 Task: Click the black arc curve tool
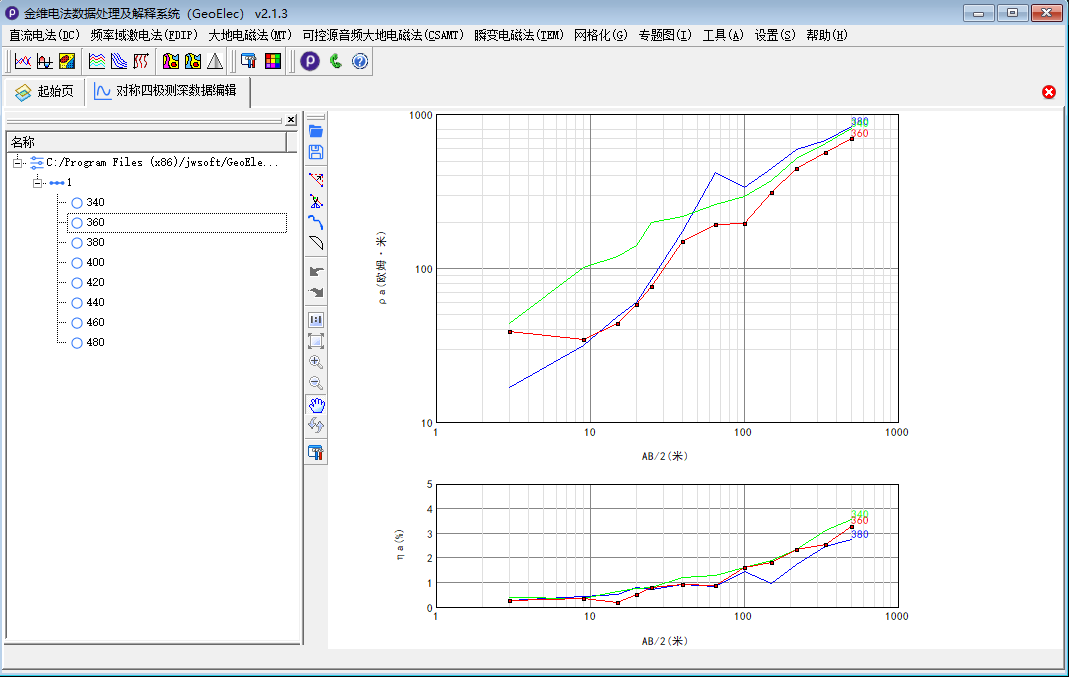[316, 243]
